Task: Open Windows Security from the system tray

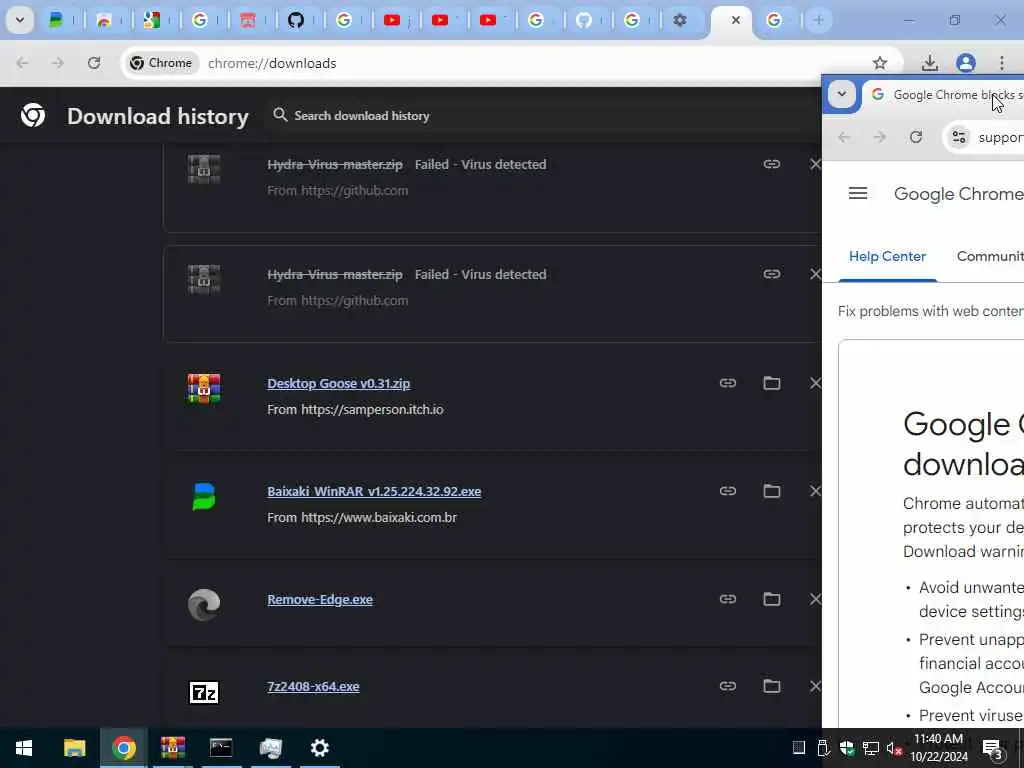Action: pos(847,748)
